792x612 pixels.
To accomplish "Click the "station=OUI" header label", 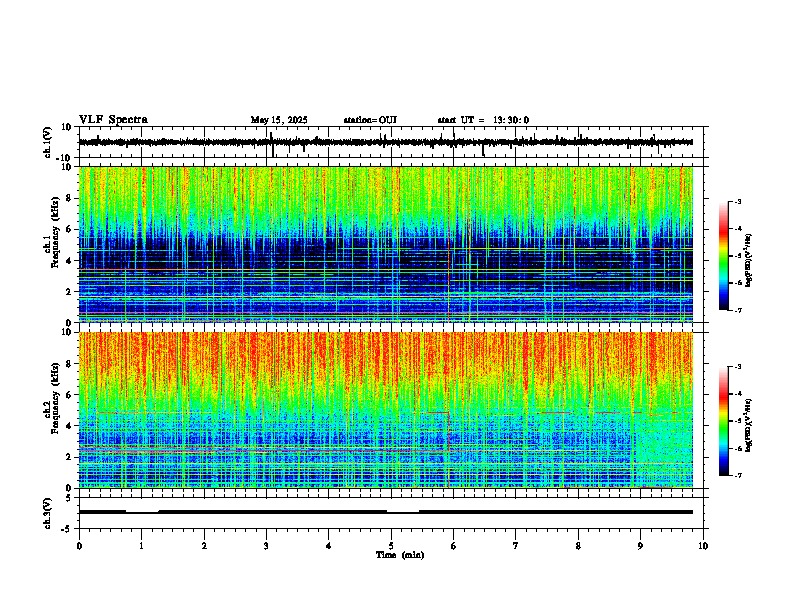I will 370,120.
